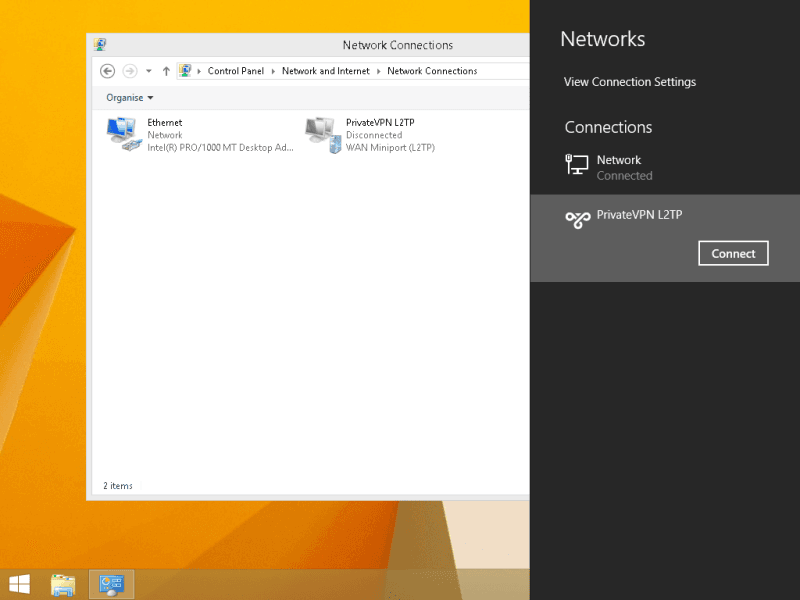Select the Ethernet adapter icon

123,133
